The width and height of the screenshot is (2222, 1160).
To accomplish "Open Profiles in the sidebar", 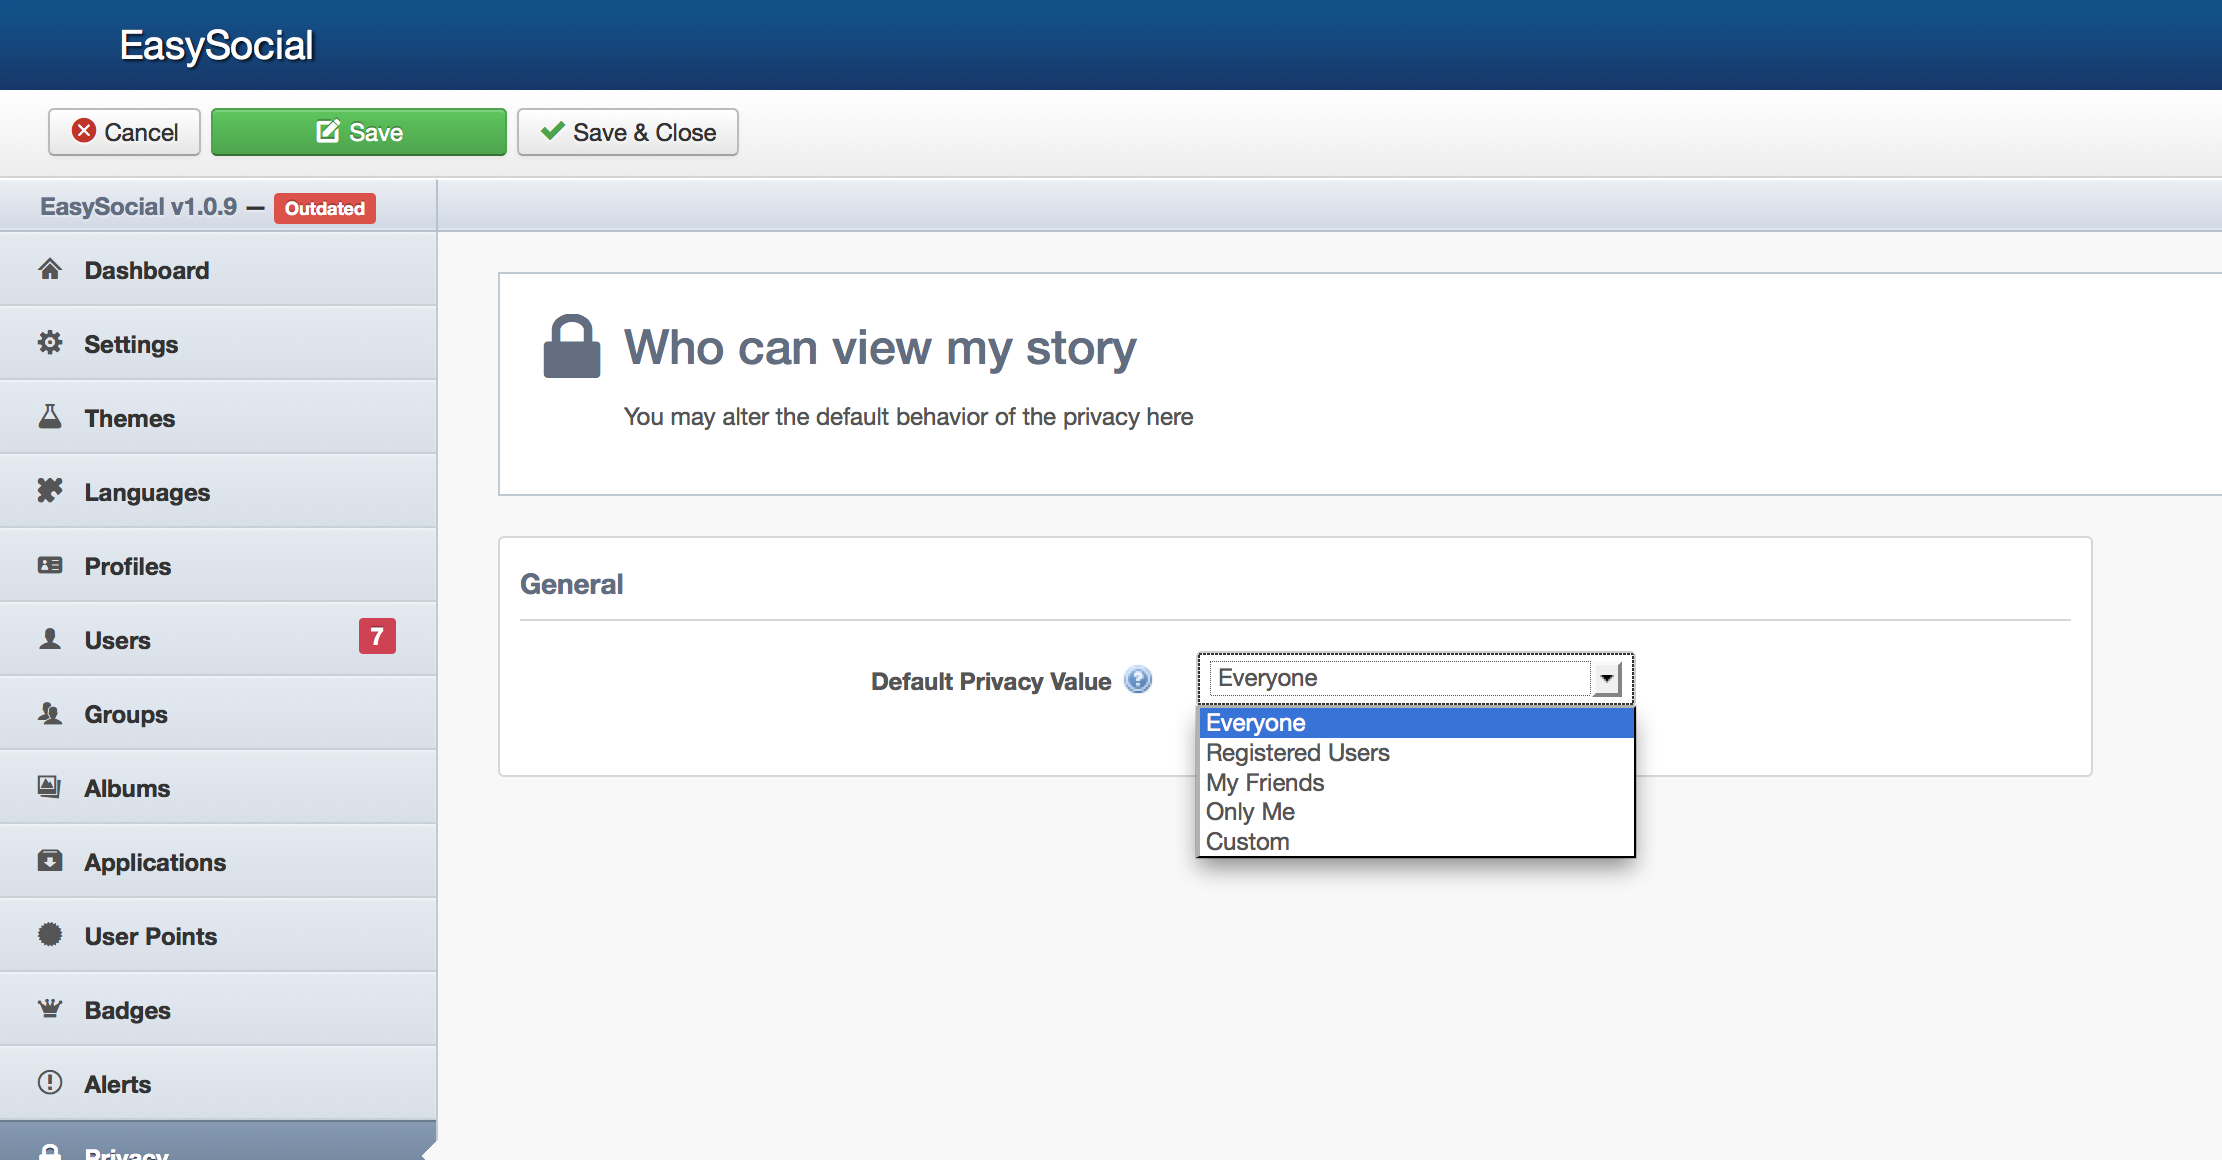I will [x=218, y=566].
